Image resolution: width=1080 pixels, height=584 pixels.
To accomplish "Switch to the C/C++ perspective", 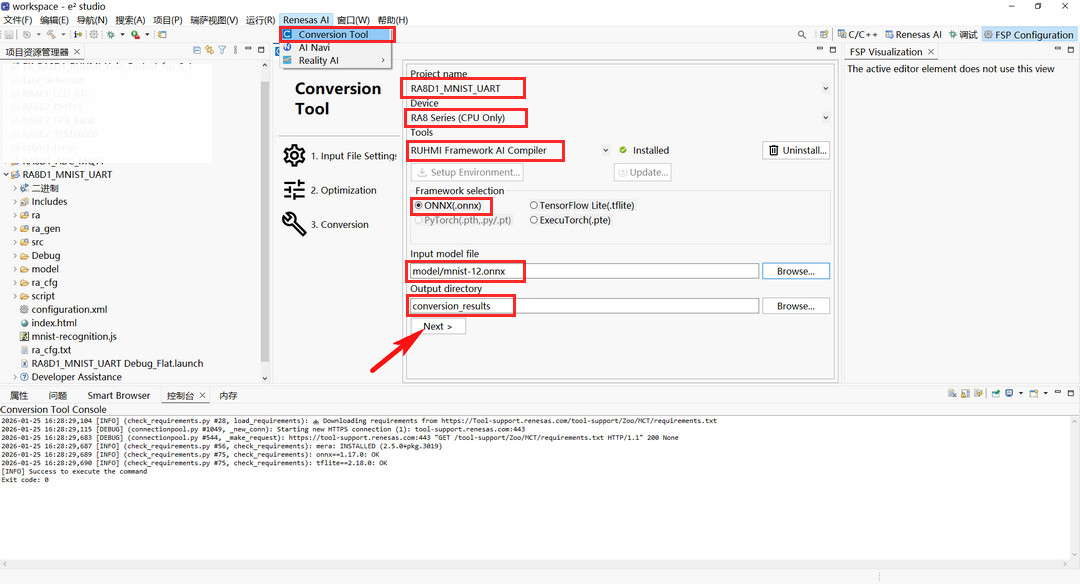I will tap(858, 34).
